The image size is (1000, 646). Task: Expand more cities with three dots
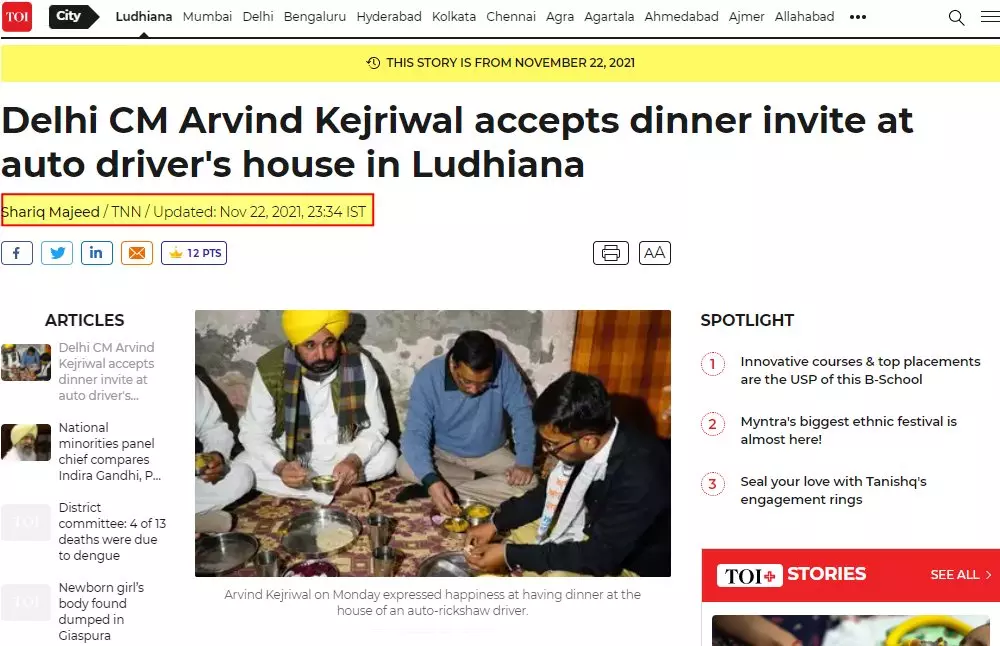coord(858,17)
